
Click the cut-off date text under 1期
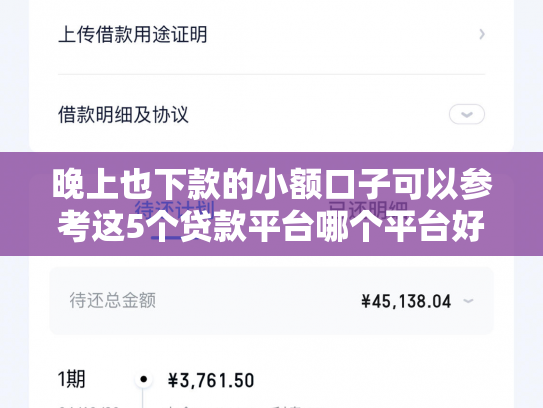[x=88, y=406]
